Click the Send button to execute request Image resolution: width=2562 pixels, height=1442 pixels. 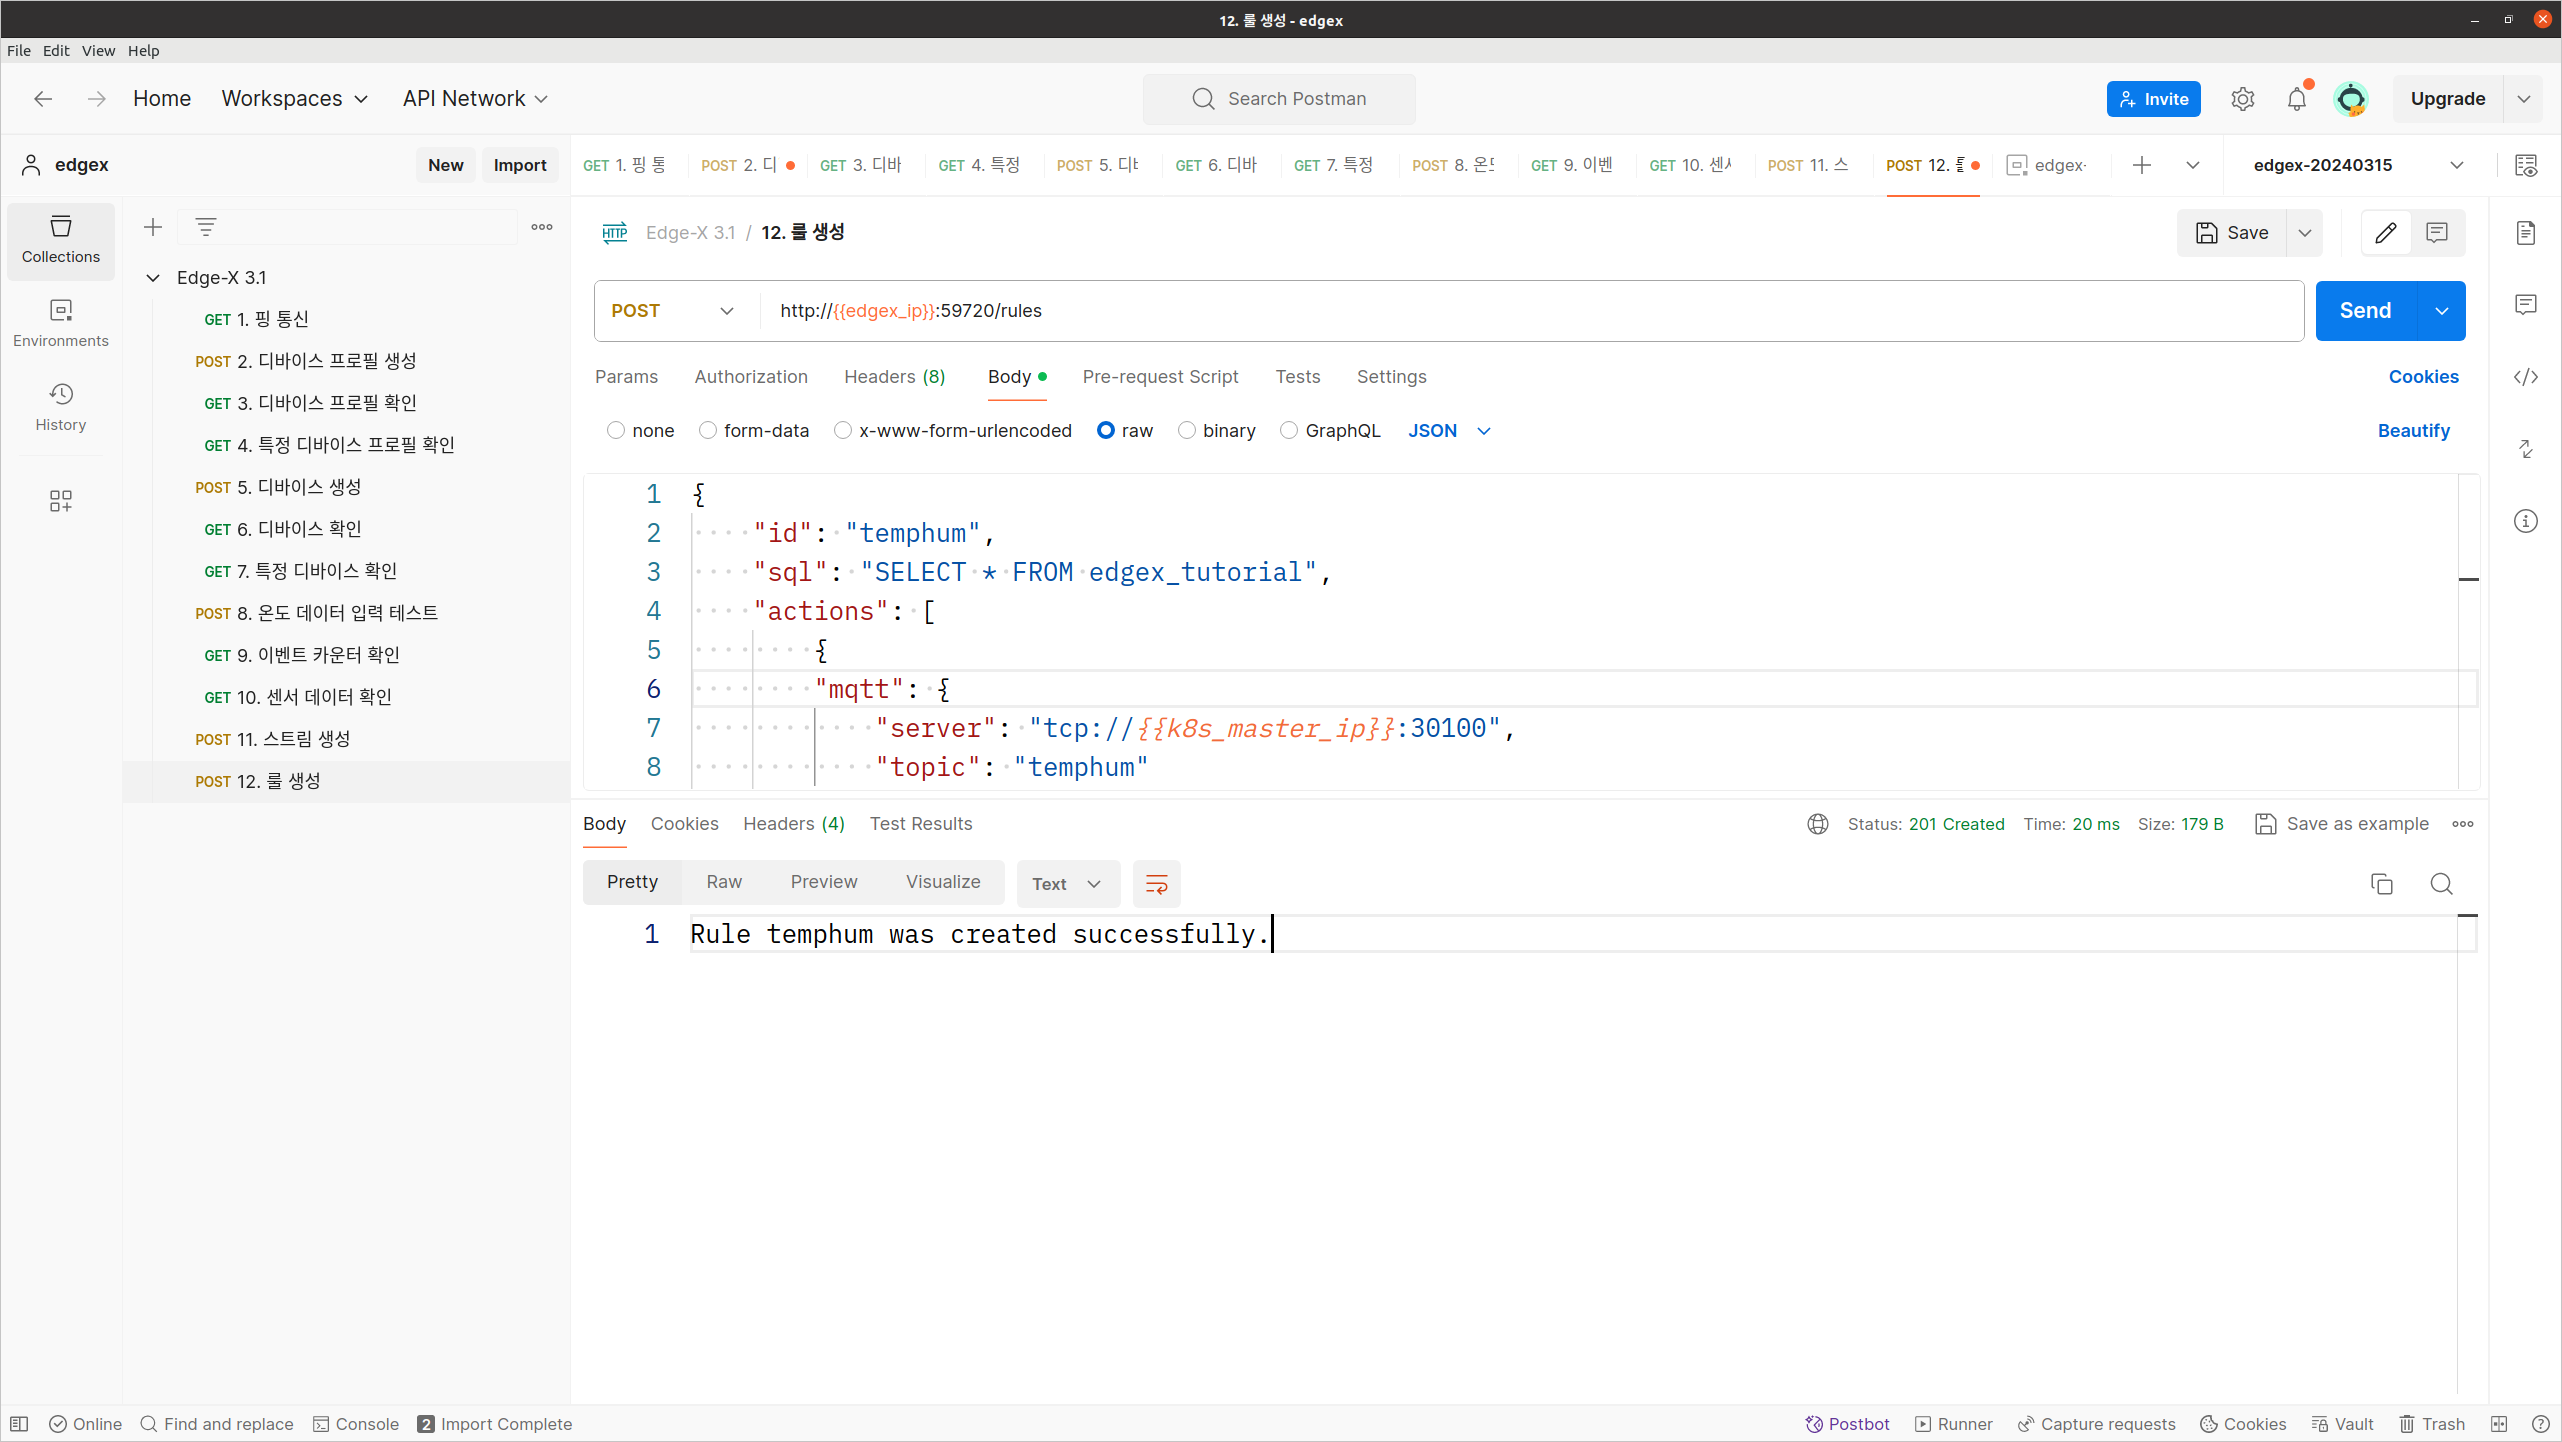2365,310
